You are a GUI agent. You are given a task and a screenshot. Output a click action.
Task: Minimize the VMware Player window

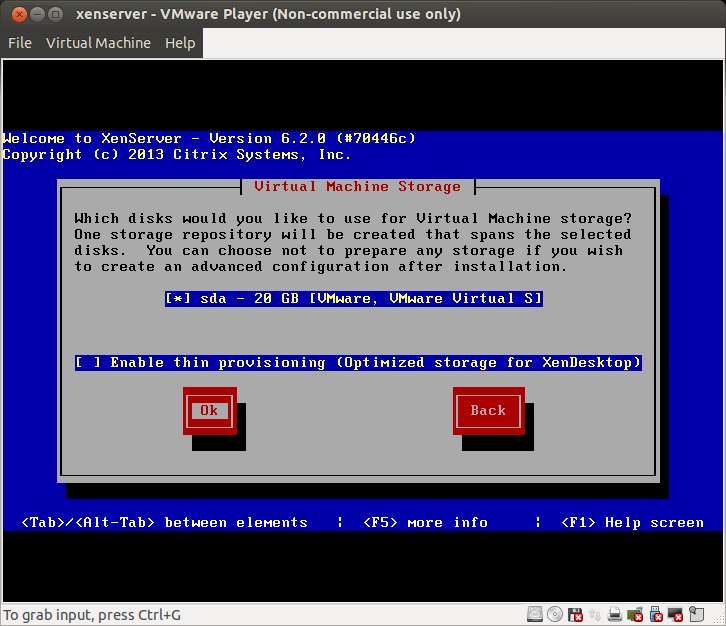pyautogui.click(x=38, y=14)
